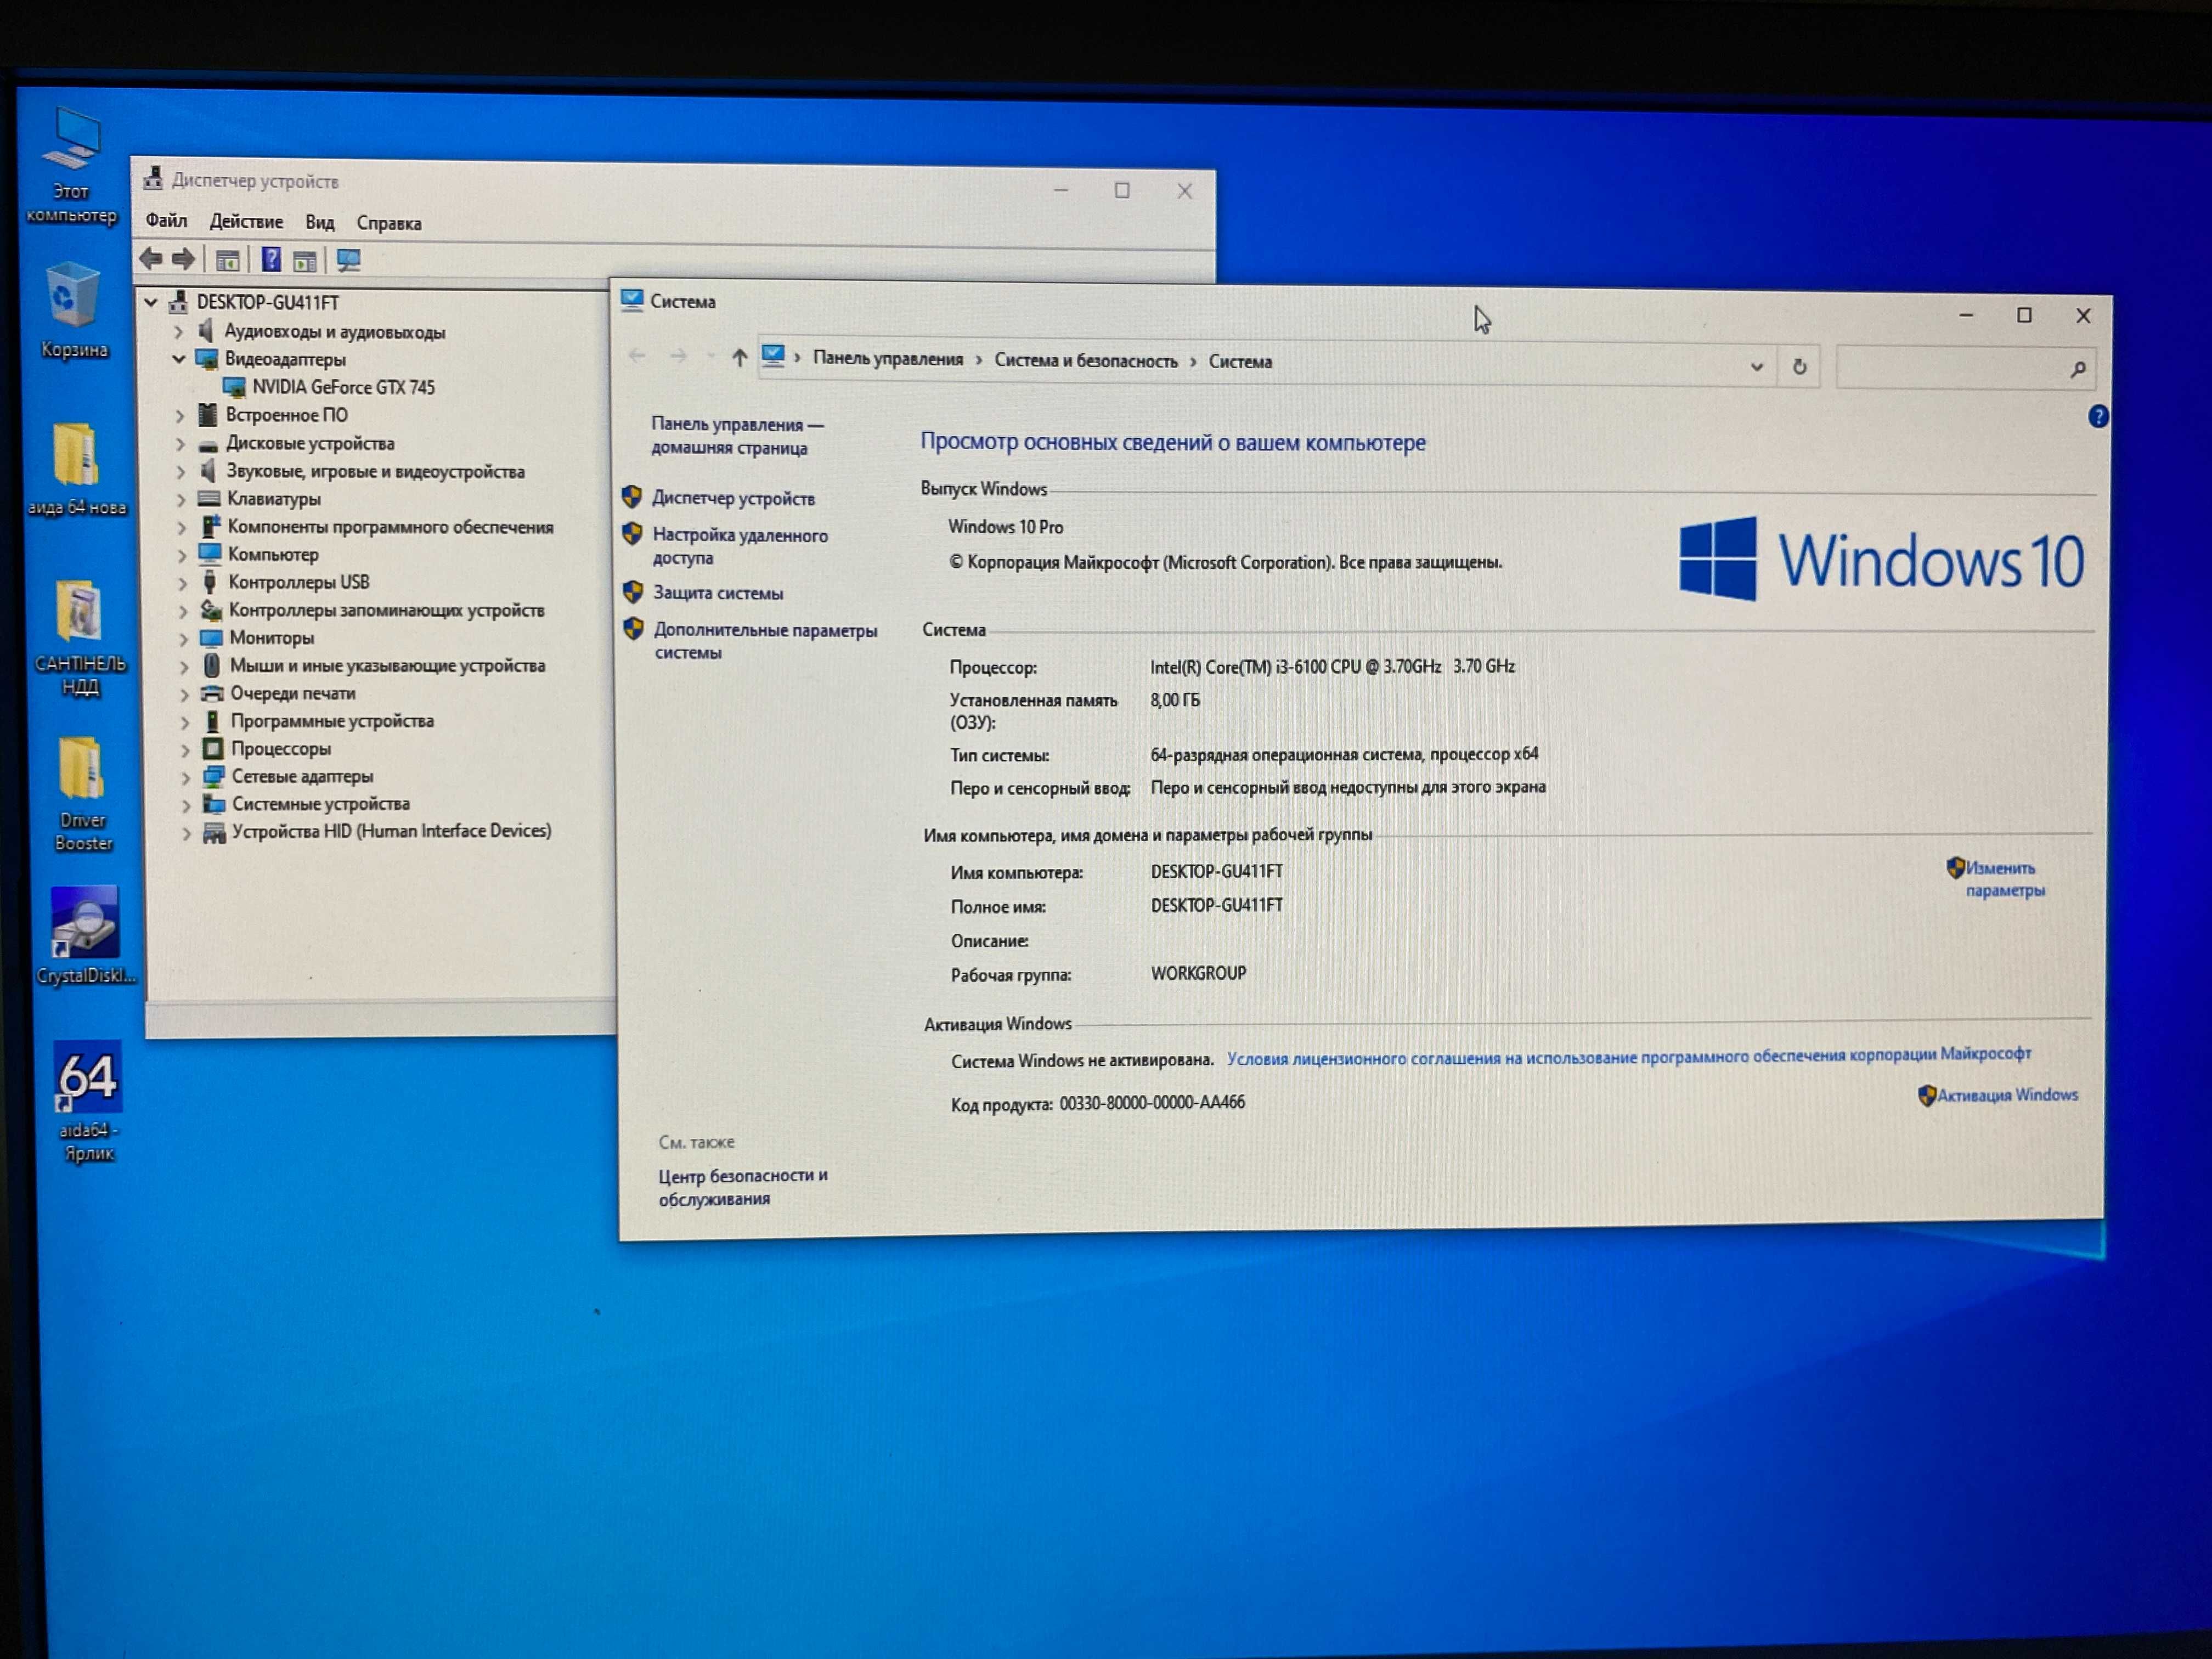Click the back arrow in the Система window
The height and width of the screenshot is (1659, 2212).
(x=637, y=355)
